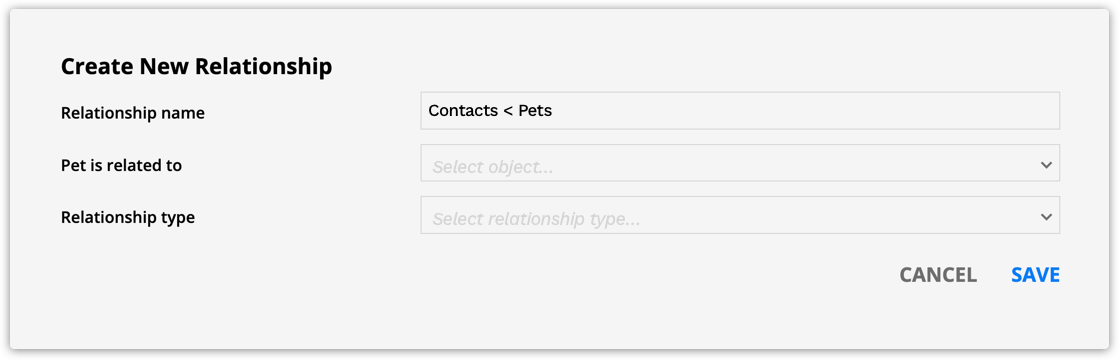1119x360 pixels.
Task: Click the 'Contacts < Pets' text in name field
Action: coord(490,111)
